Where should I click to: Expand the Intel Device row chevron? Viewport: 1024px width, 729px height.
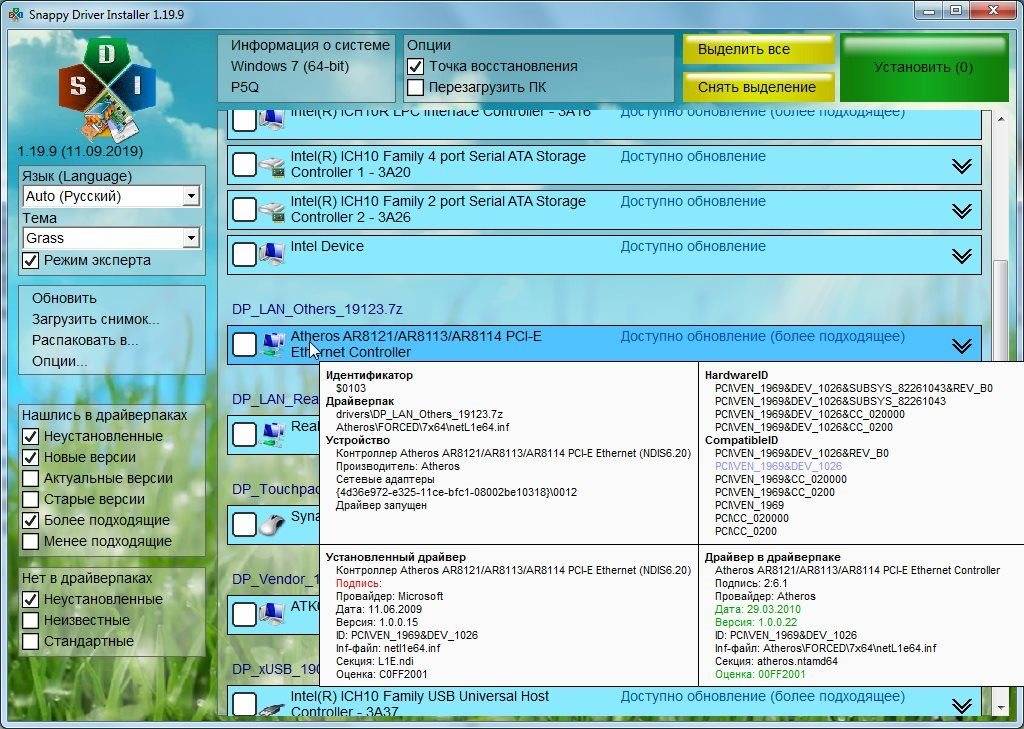click(961, 255)
